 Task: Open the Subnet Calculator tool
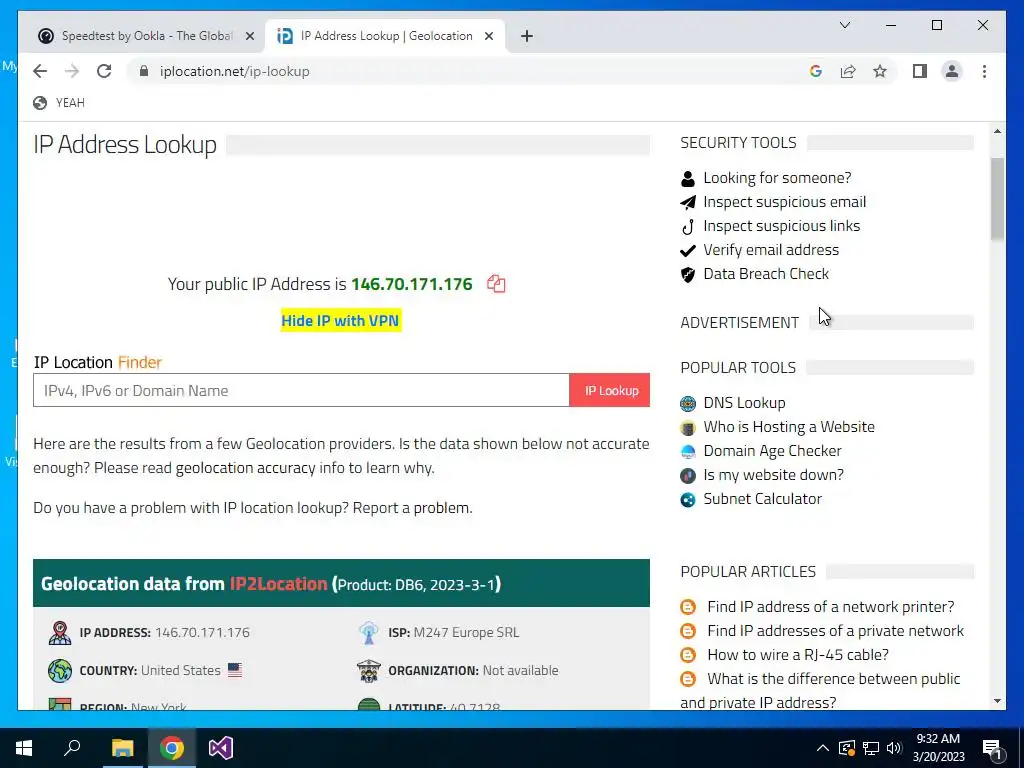[x=762, y=499]
